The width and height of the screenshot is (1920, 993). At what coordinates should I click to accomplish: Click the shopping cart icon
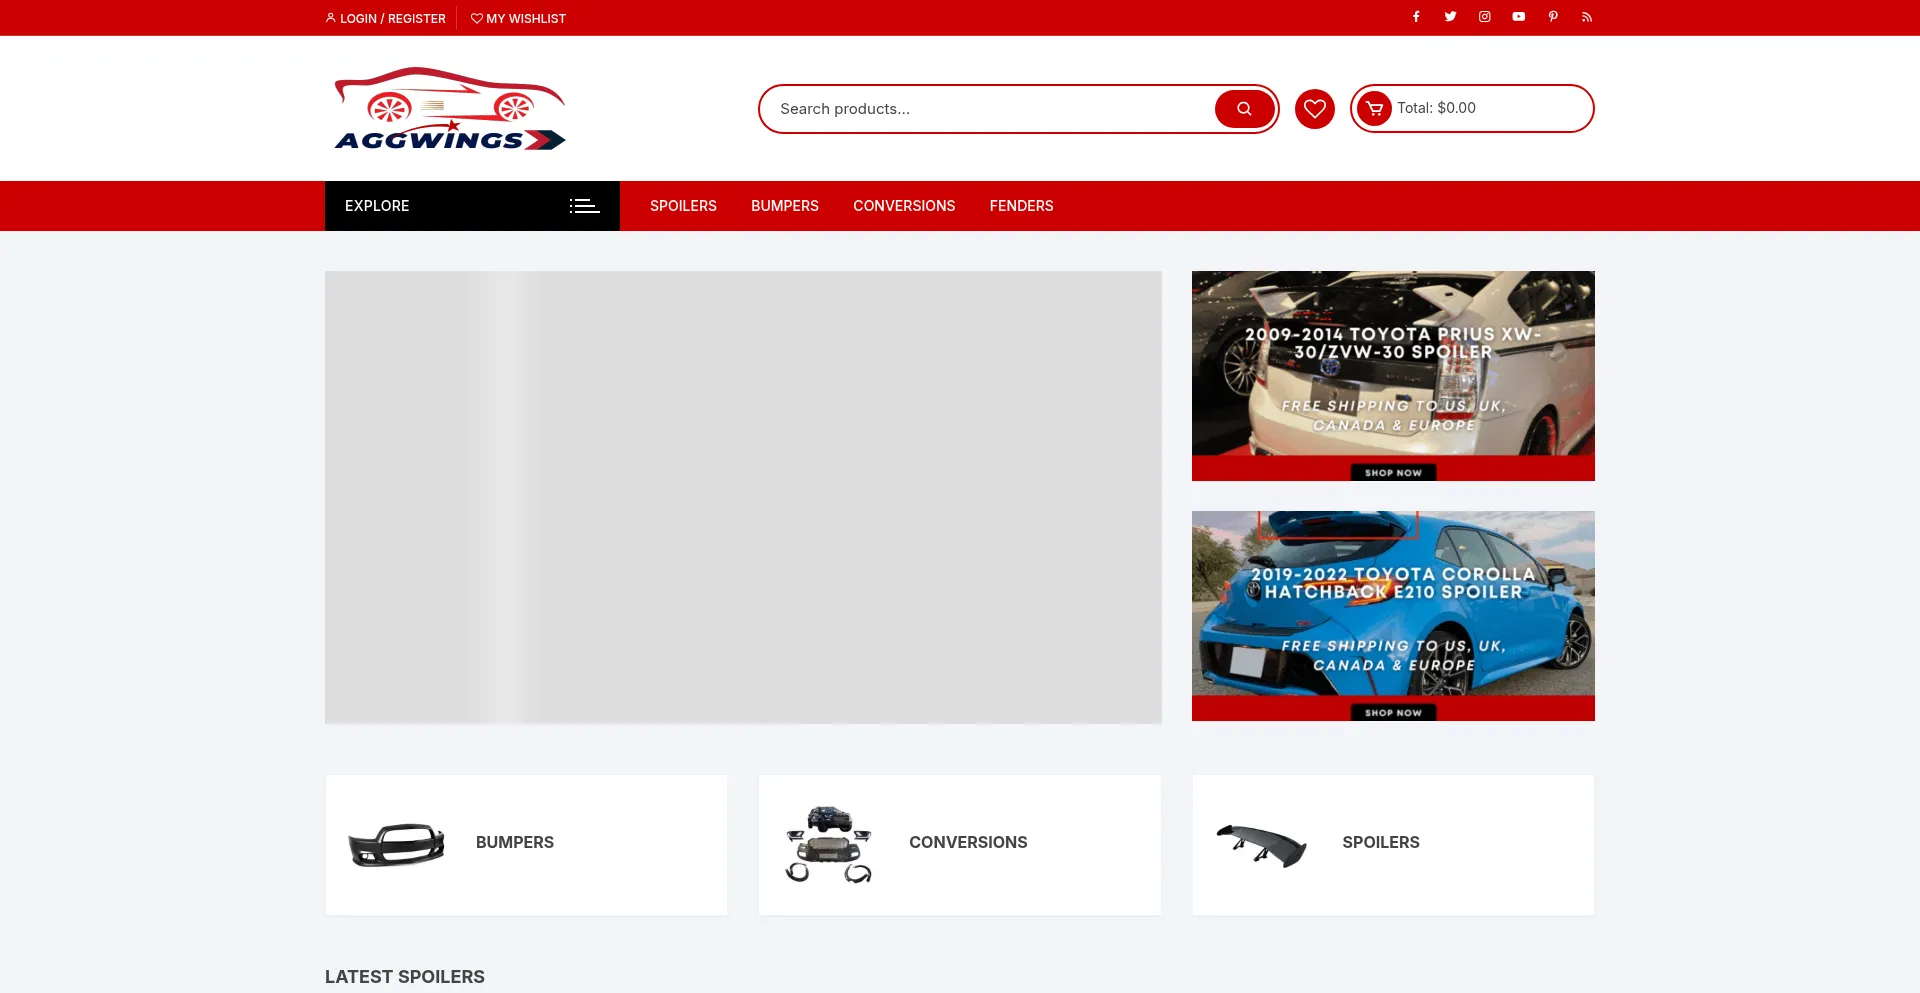pyautogui.click(x=1374, y=109)
